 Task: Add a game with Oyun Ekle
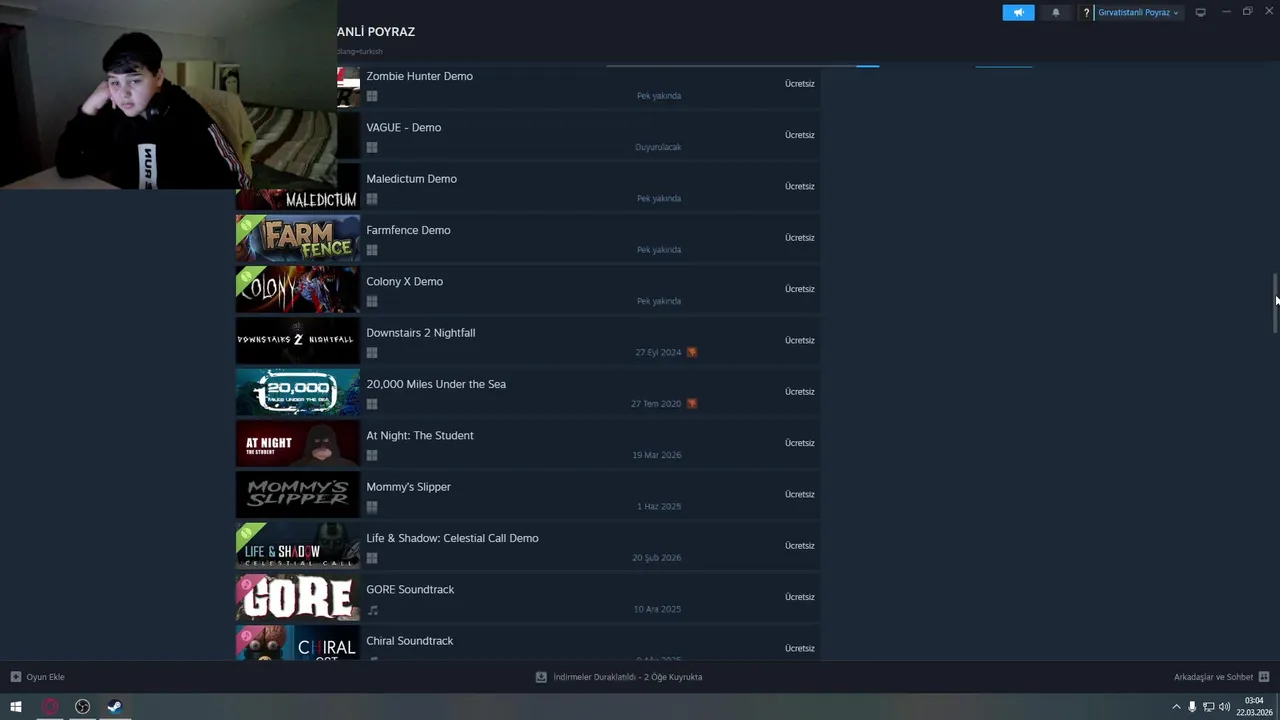click(x=37, y=677)
